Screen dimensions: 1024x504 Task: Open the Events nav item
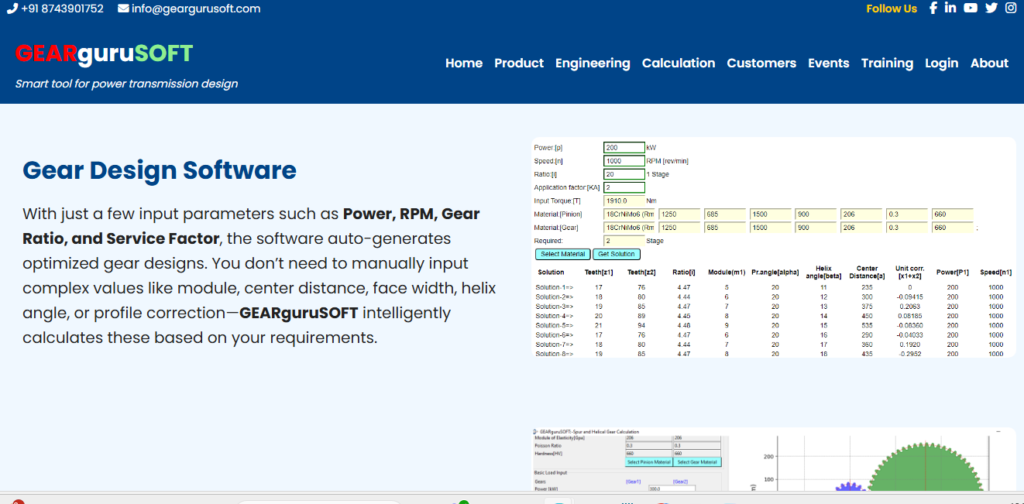[828, 63]
